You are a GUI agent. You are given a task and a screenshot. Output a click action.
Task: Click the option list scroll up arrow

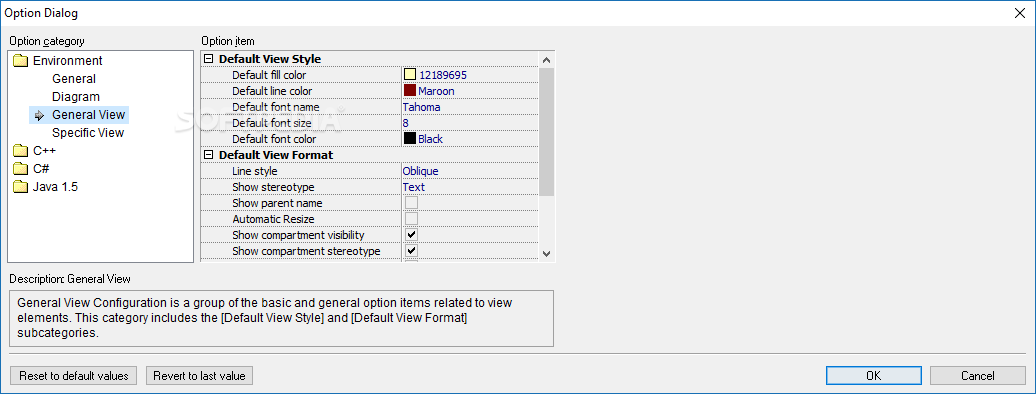click(546, 59)
